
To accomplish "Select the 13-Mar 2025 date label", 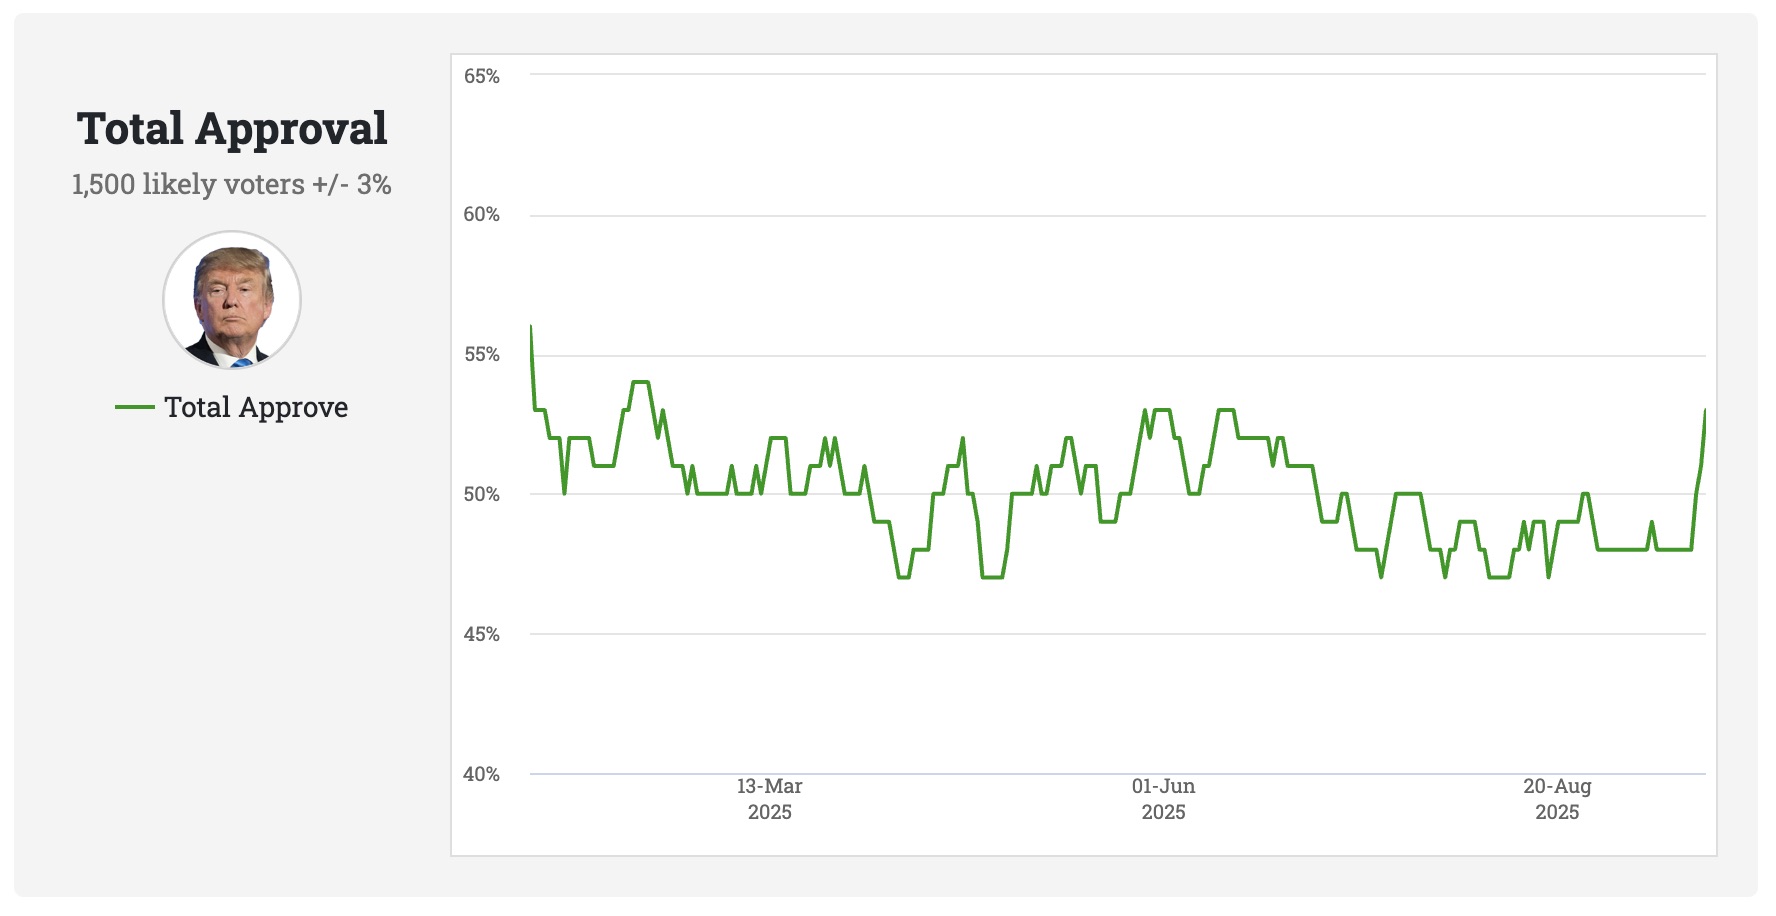I will tap(770, 799).
